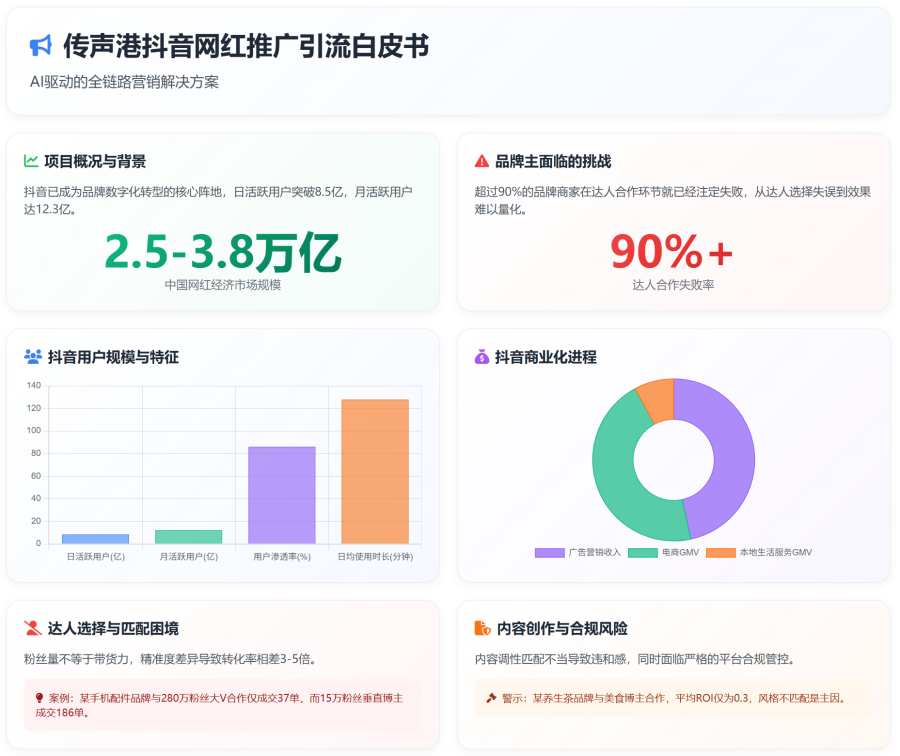
Task: Click the megaphone icon beside the whitepaper title
Action: [x=40, y=46]
